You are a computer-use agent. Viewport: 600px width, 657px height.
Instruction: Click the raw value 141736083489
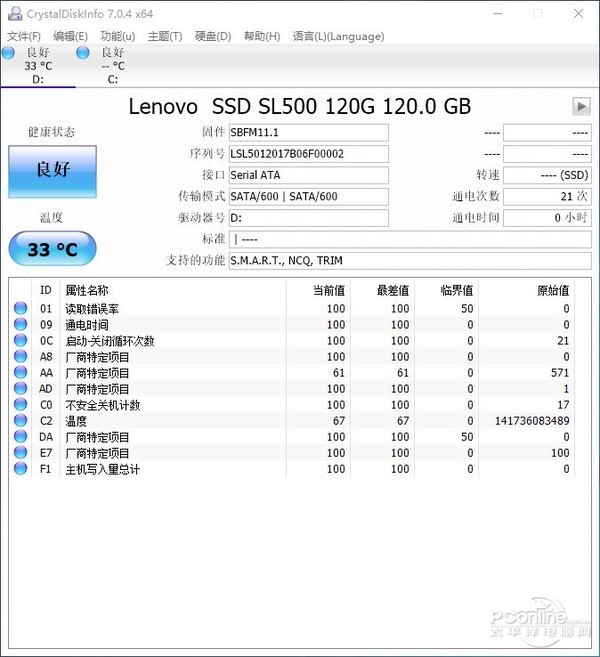(x=532, y=421)
